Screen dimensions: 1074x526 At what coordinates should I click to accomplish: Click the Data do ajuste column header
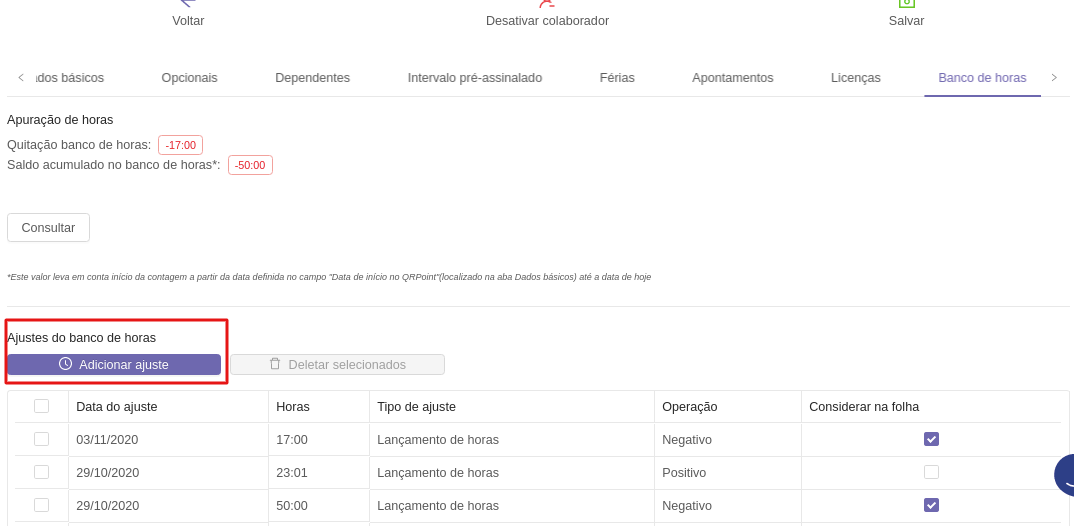(117, 407)
